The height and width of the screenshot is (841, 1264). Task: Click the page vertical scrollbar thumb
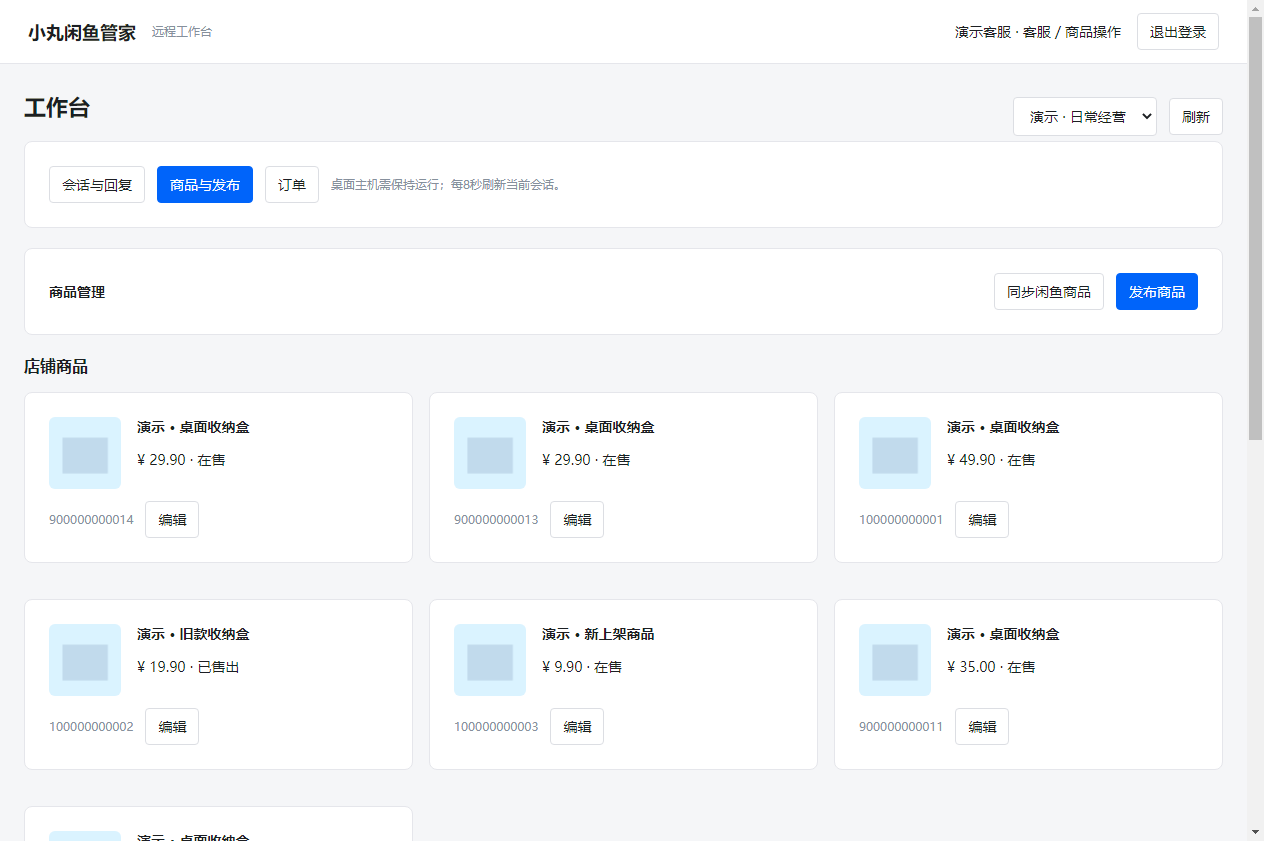(x=1255, y=229)
